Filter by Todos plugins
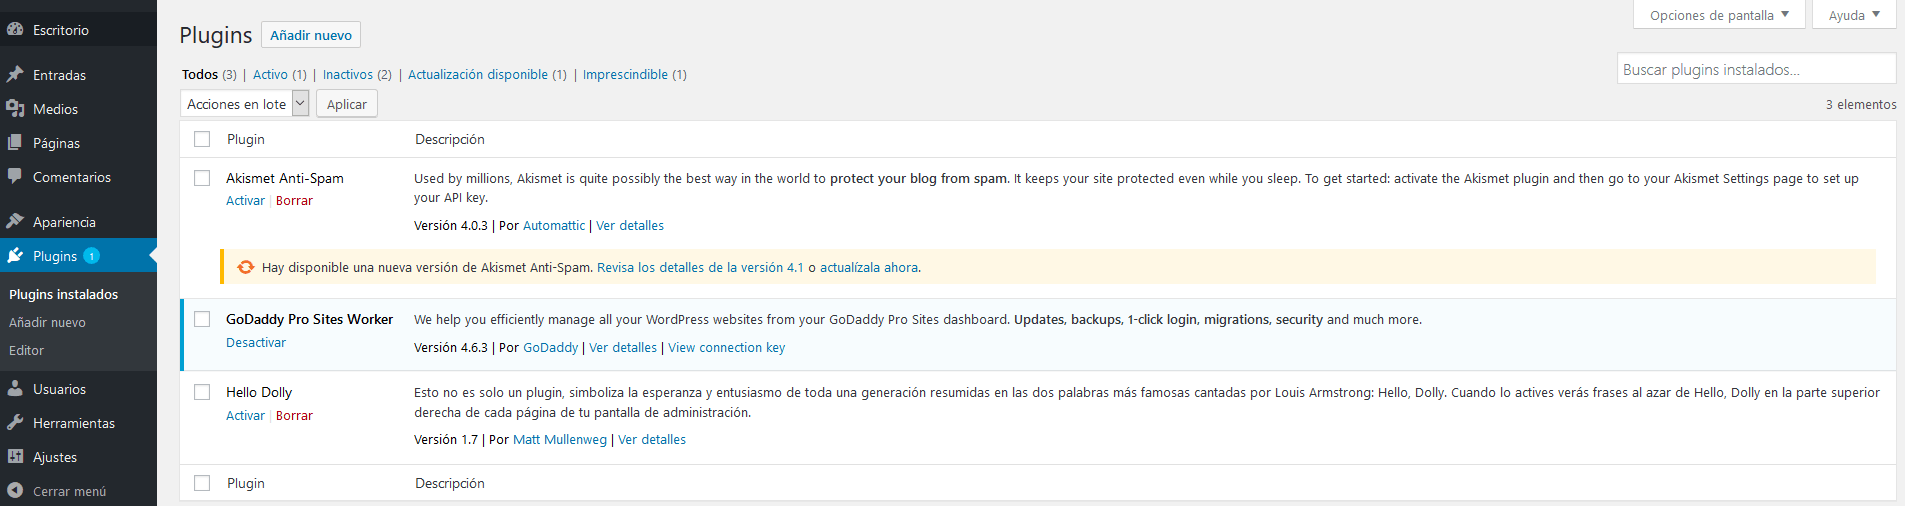Viewport: 1905px width, 506px height. 200,74
